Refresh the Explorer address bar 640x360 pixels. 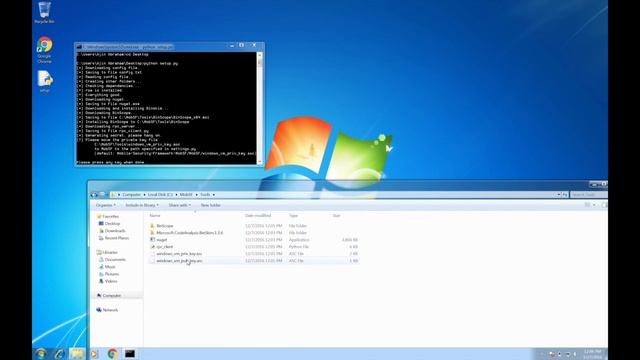tap(565, 195)
